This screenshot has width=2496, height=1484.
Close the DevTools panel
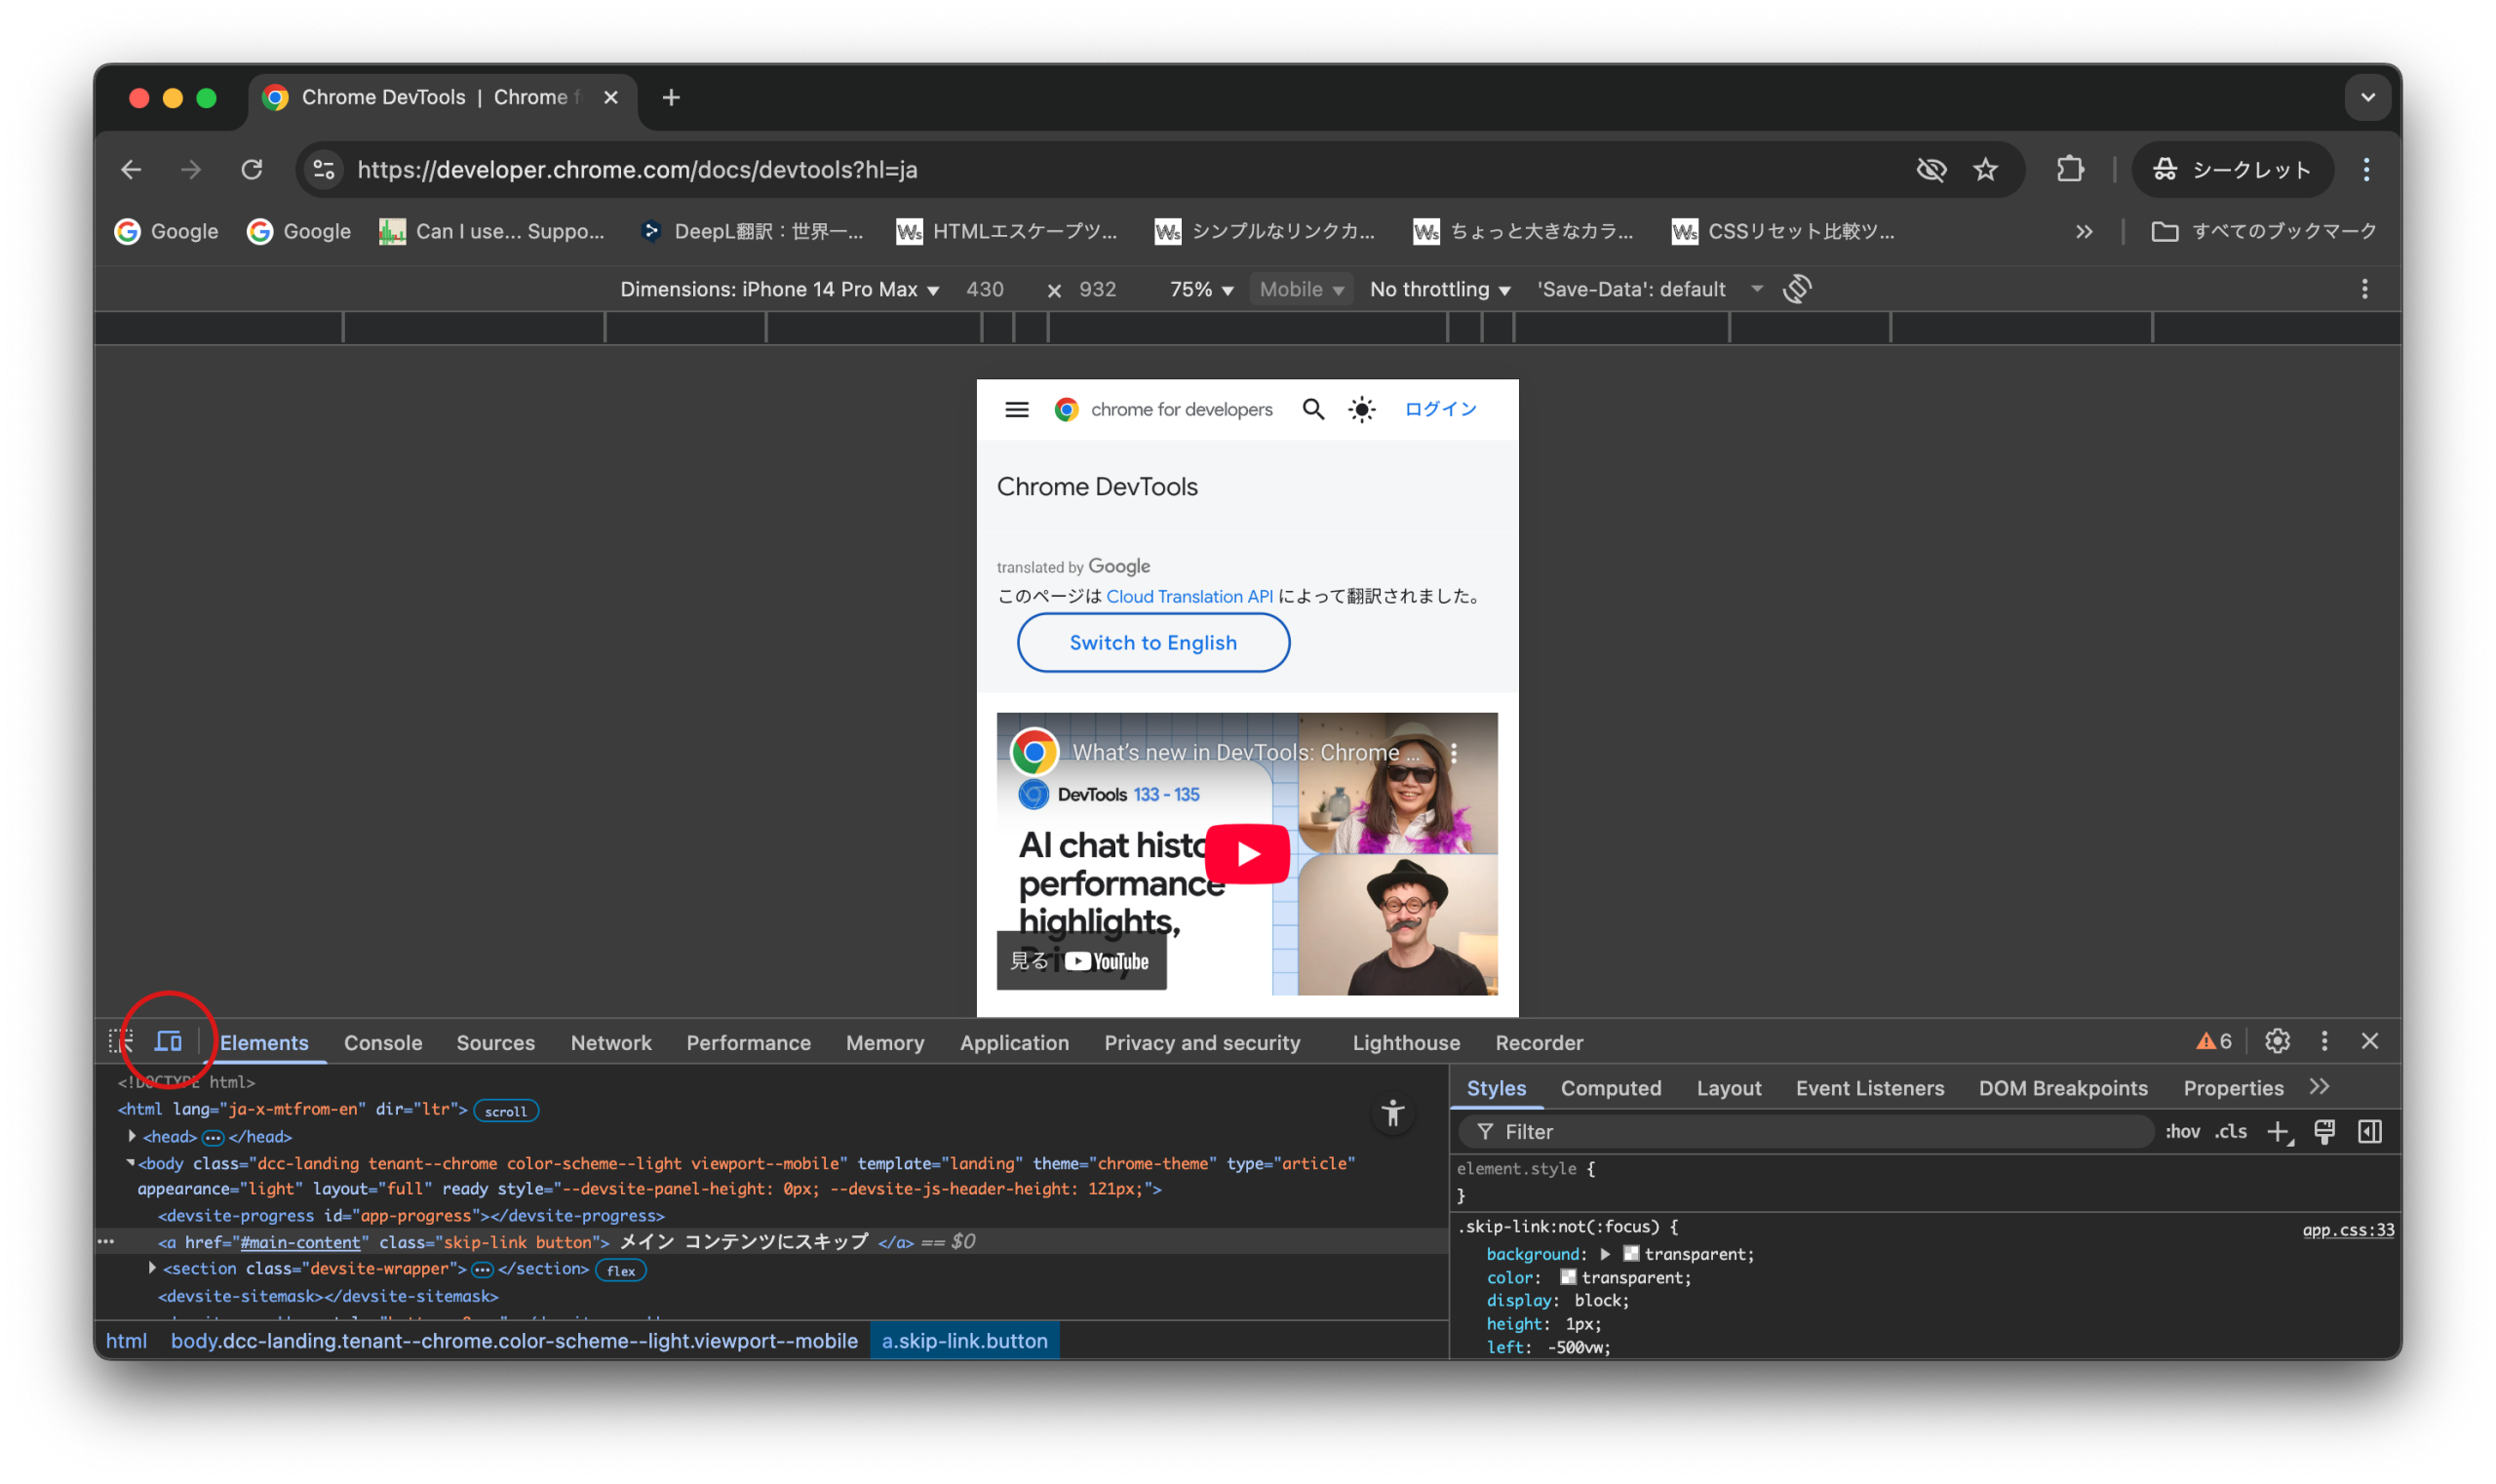[x=2369, y=1041]
